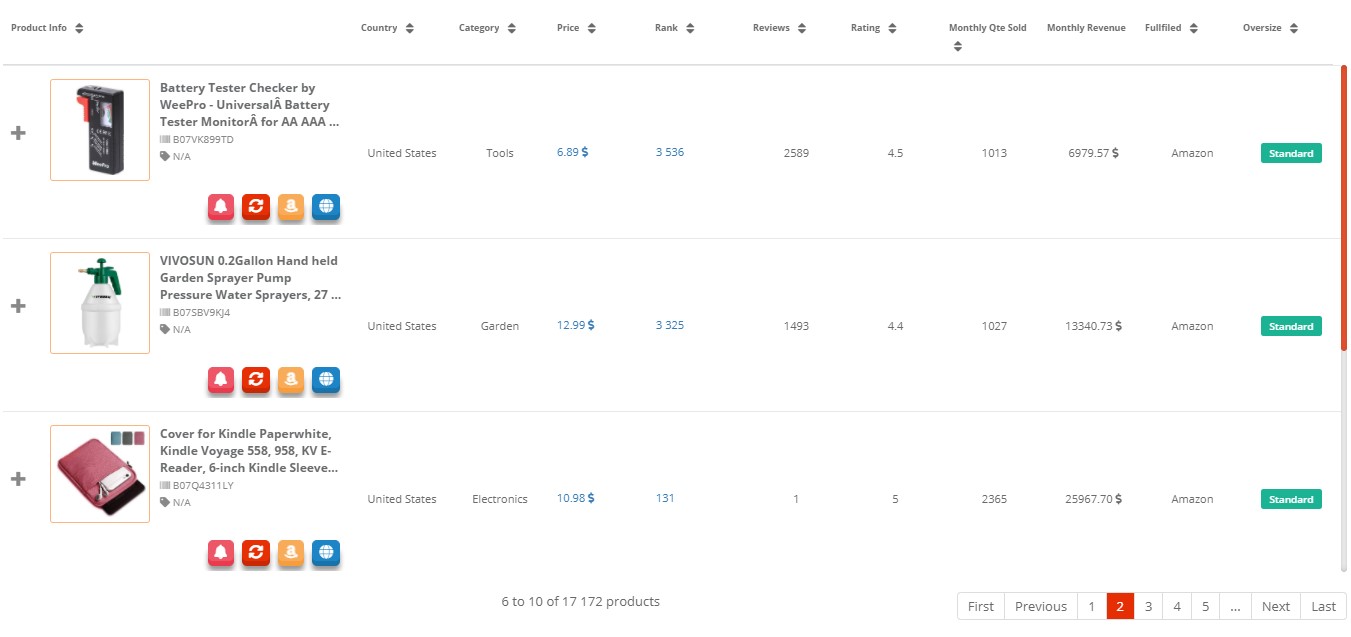Click the Standard badge on VIVOSUN row
Viewport: 1351px width, 637px height.
[1290, 326]
